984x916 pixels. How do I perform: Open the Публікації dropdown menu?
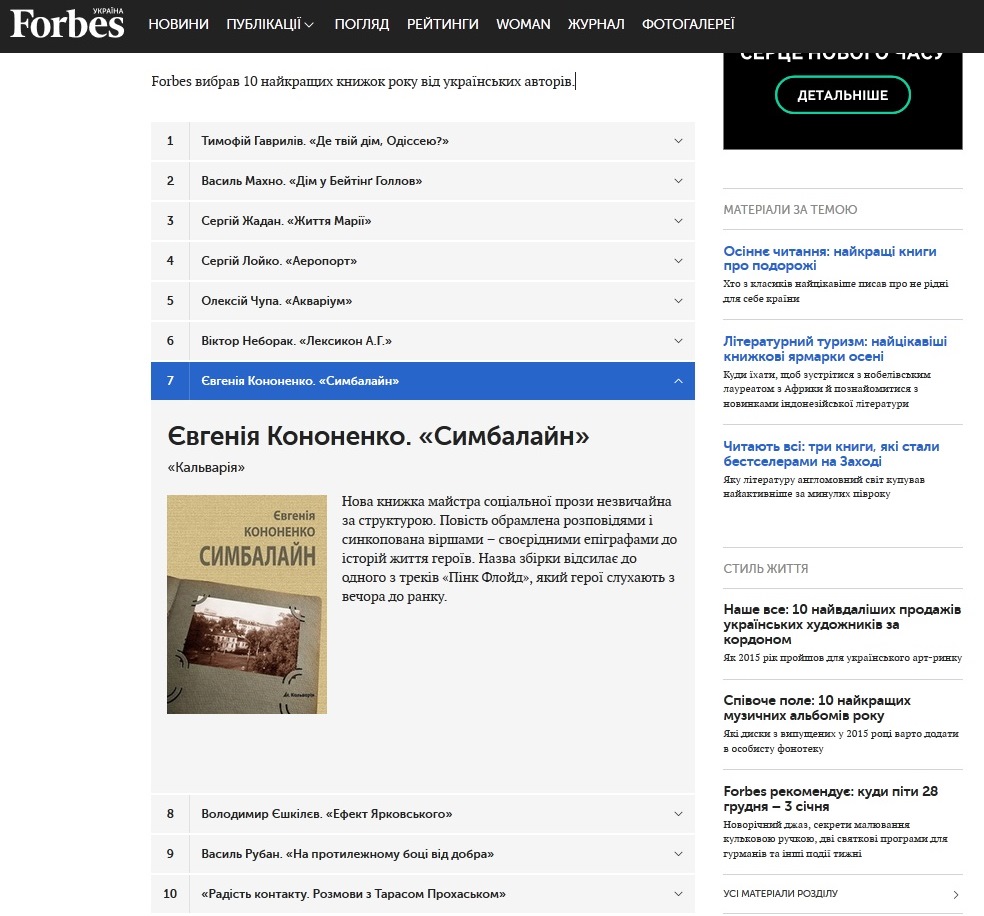click(x=270, y=24)
